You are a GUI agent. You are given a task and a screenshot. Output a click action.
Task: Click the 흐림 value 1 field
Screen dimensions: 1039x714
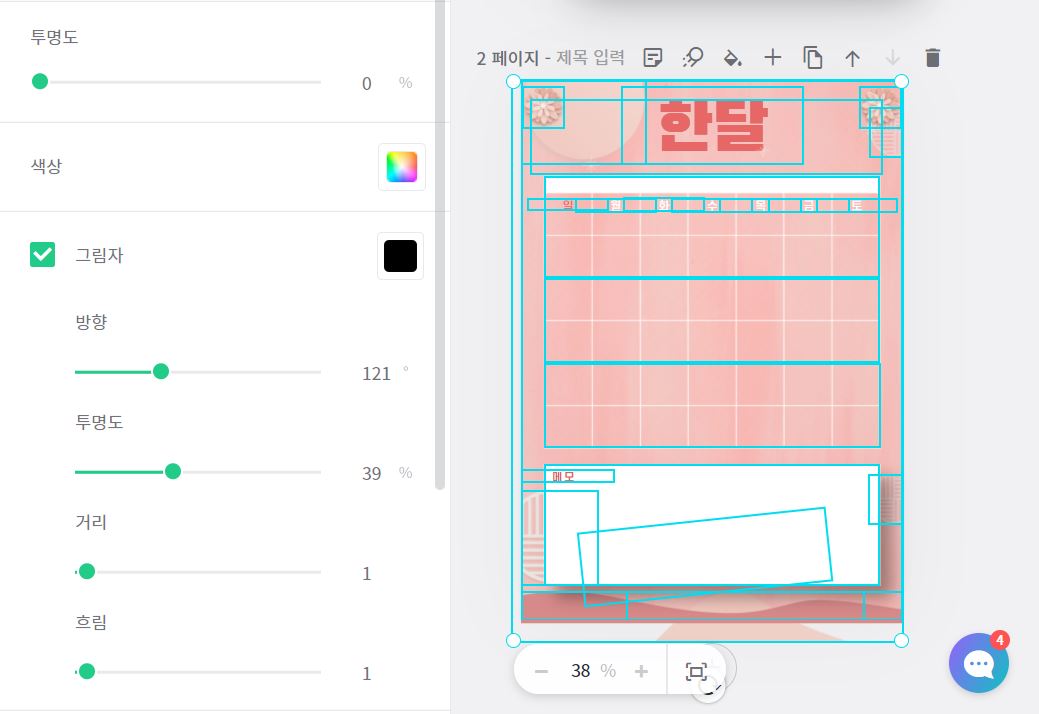(366, 674)
